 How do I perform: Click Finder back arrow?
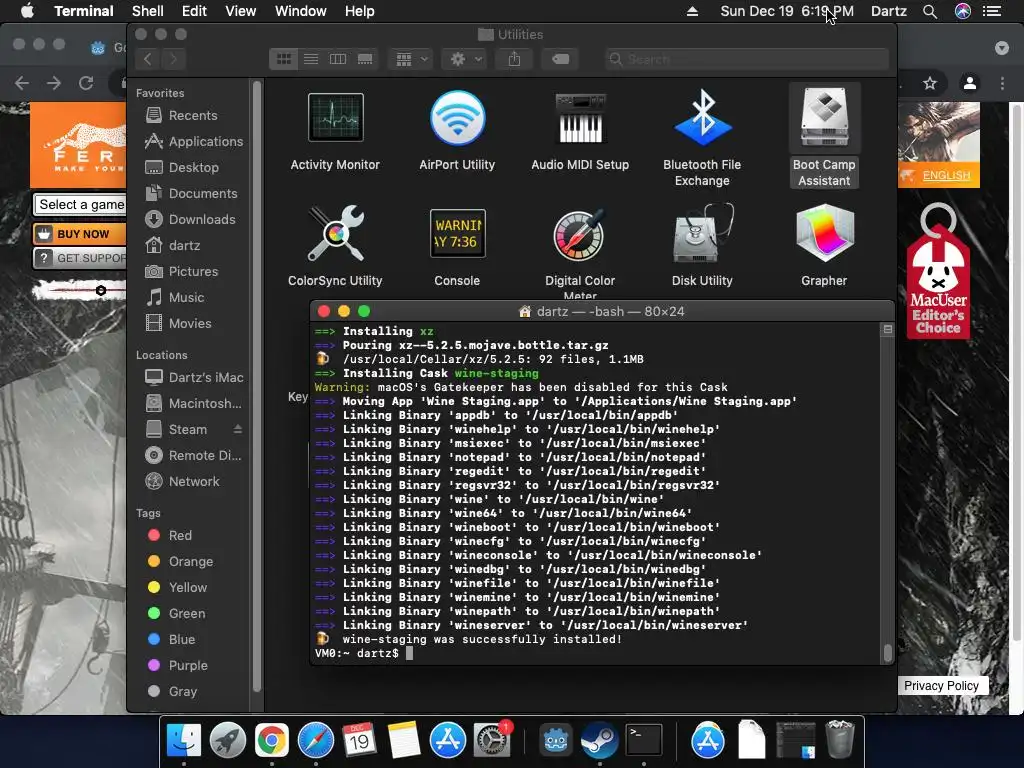click(x=148, y=59)
